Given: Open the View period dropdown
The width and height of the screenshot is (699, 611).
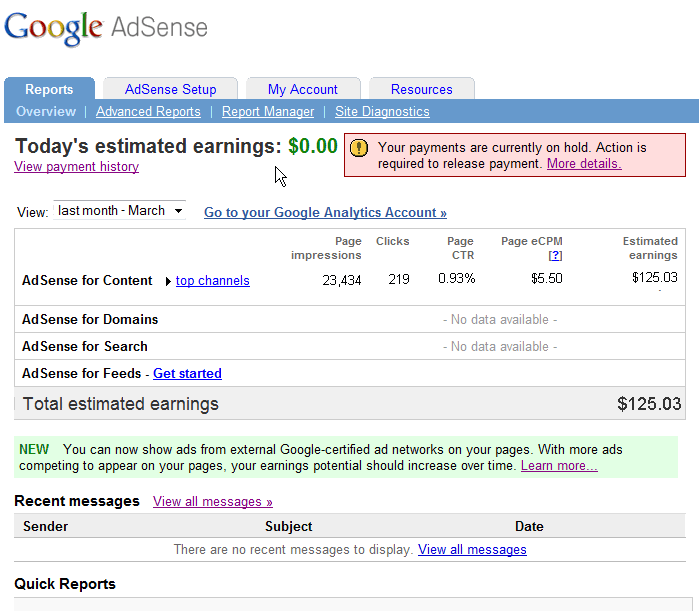Looking at the screenshot, I should tap(119, 210).
